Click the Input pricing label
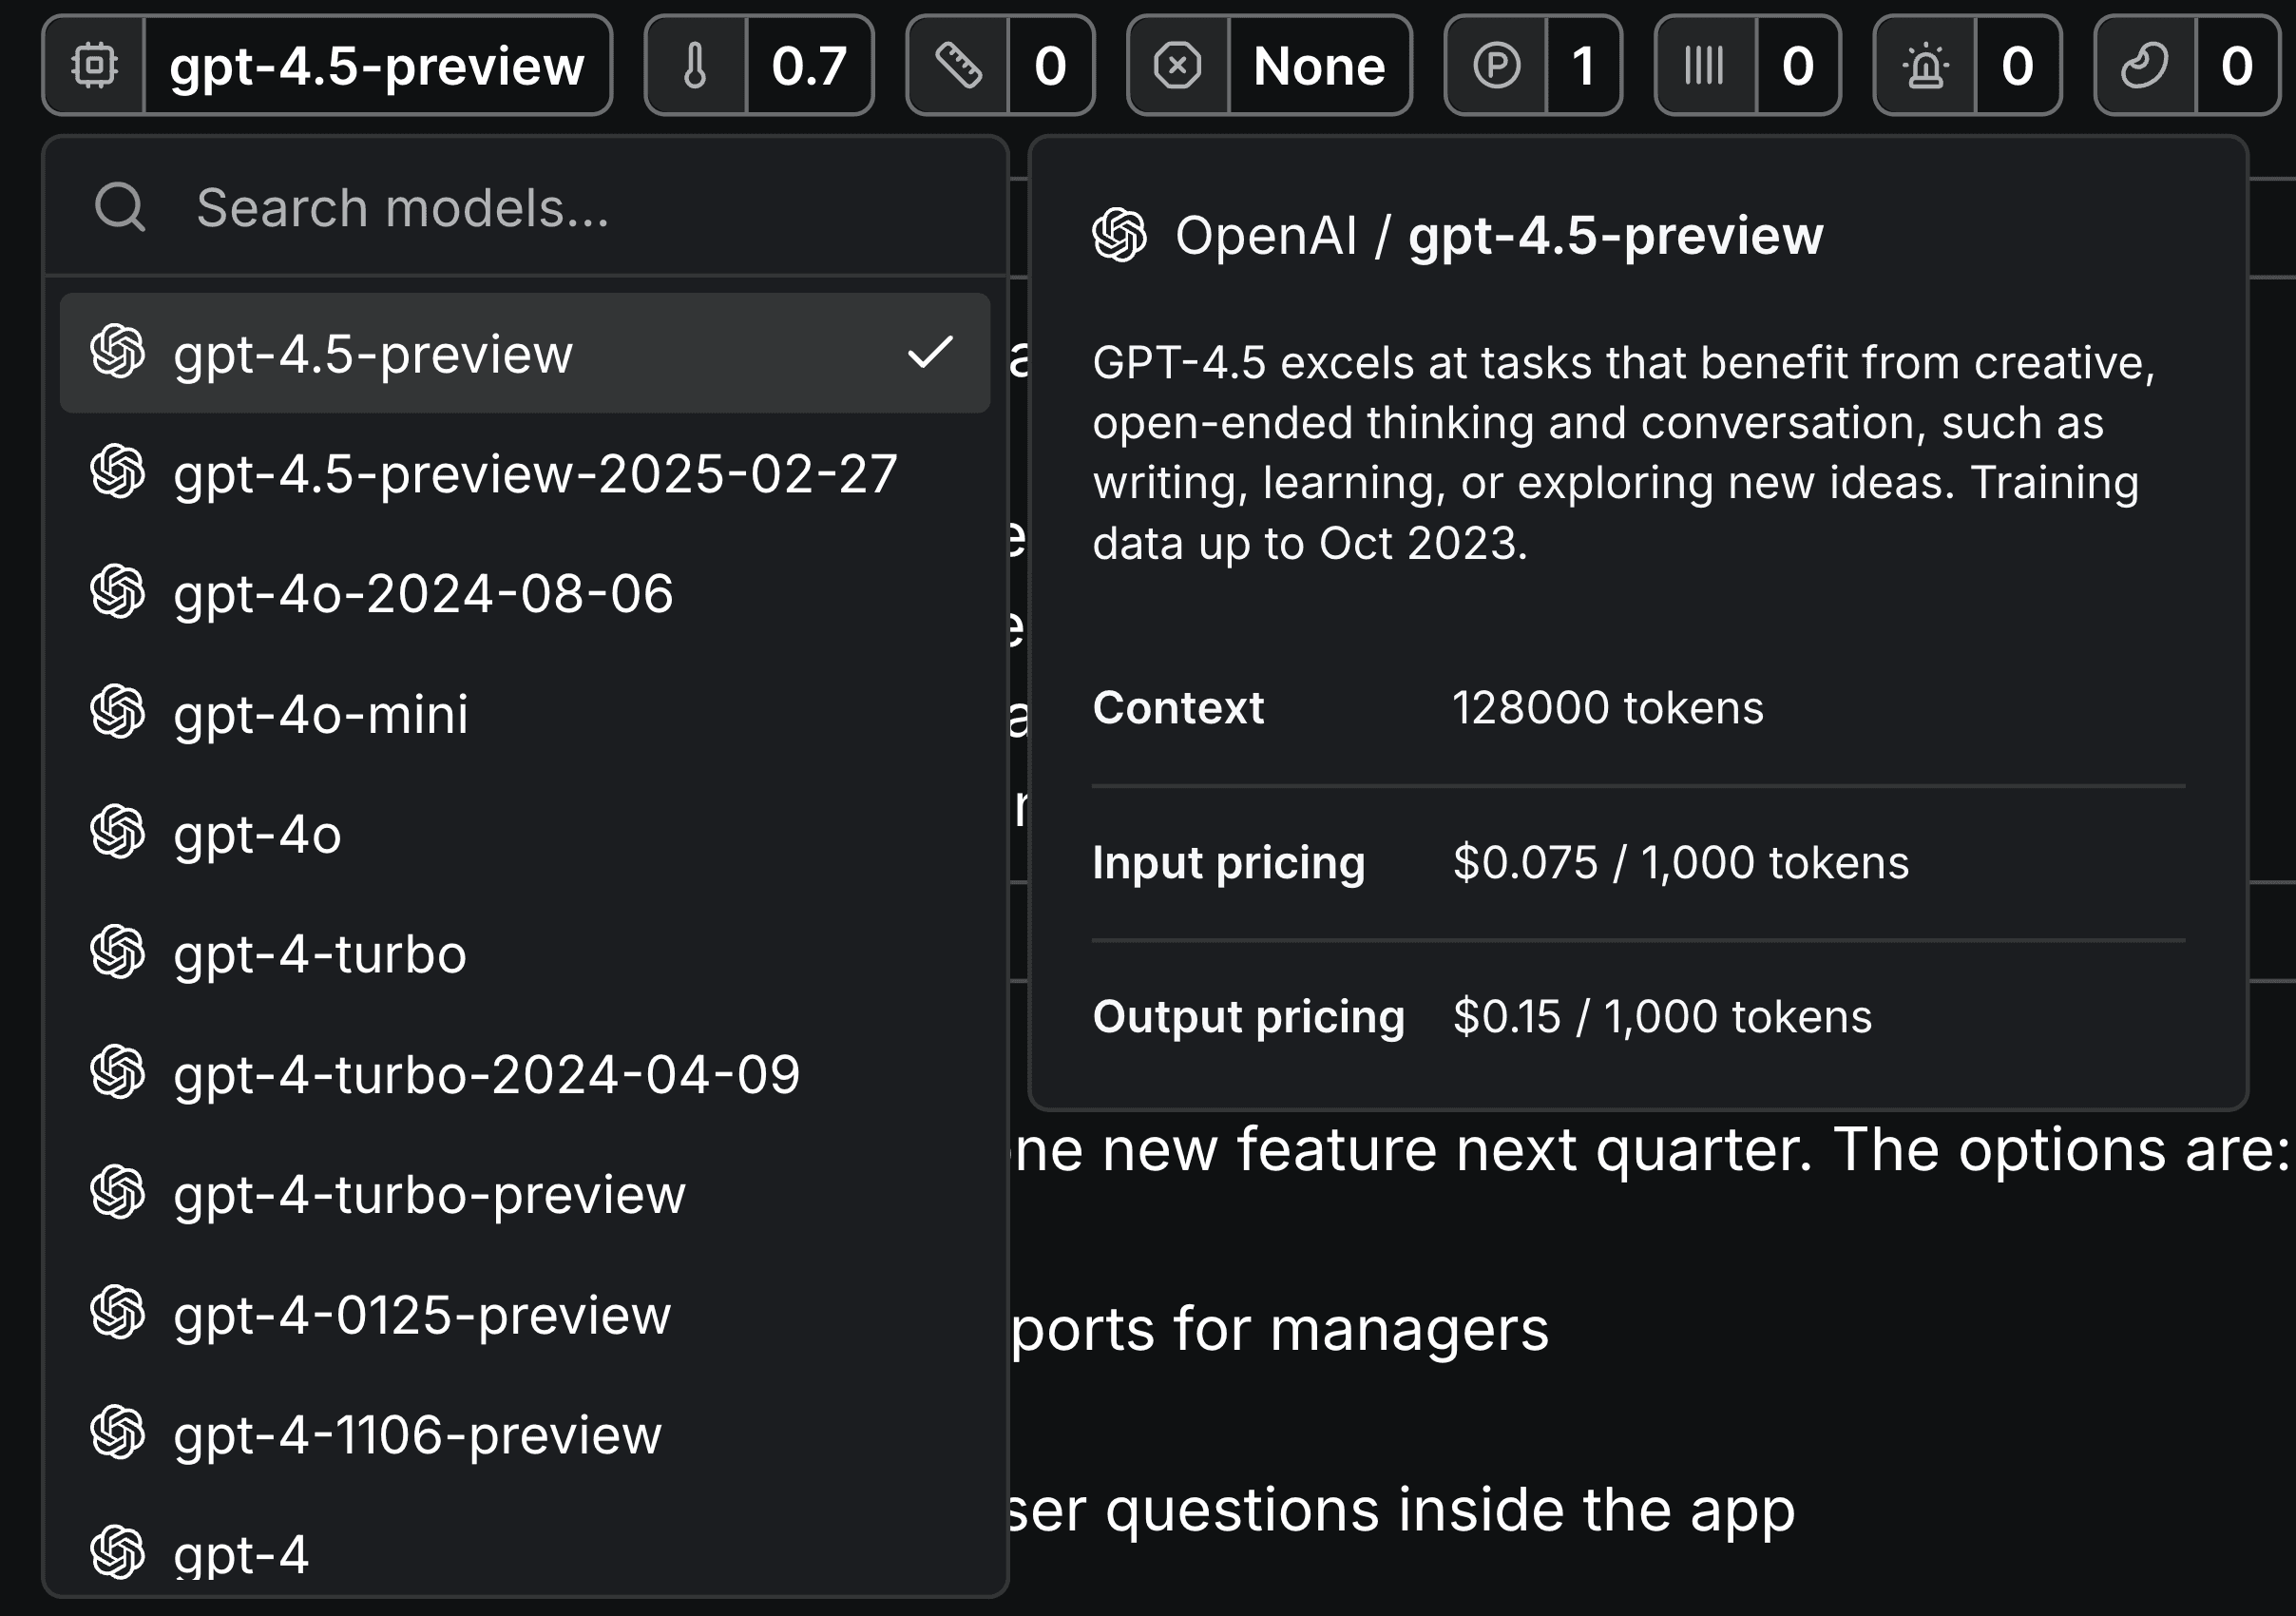 coord(1229,863)
